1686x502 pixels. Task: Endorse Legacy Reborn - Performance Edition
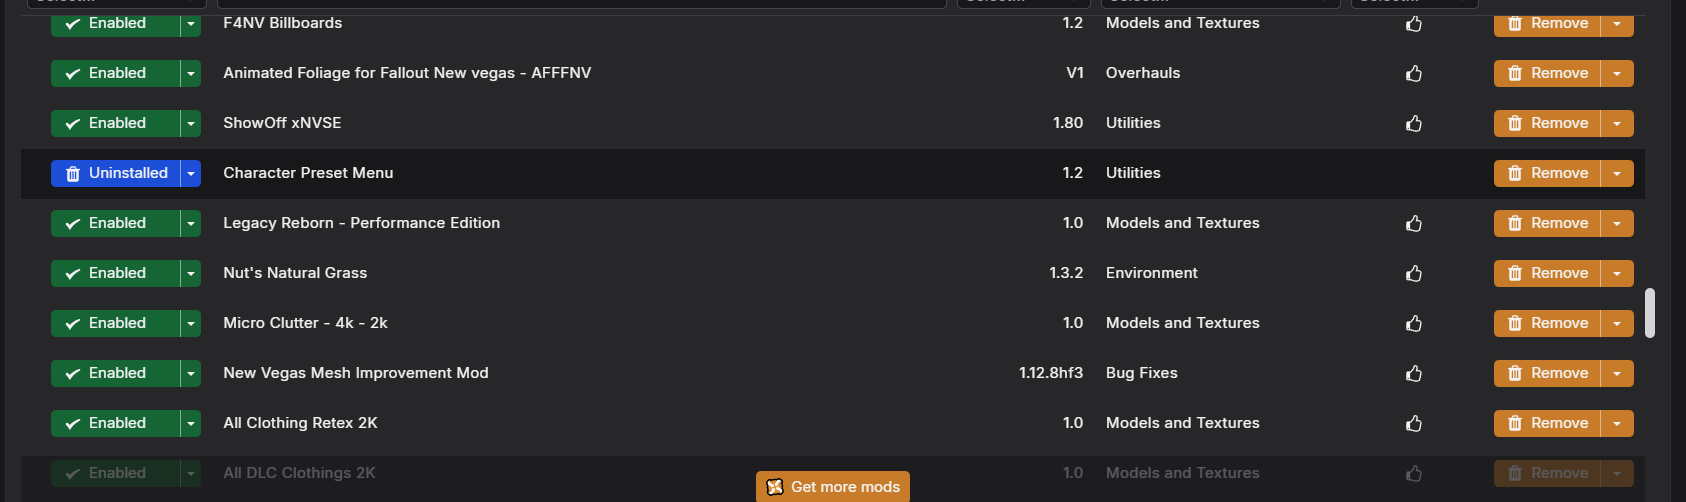(x=1414, y=223)
